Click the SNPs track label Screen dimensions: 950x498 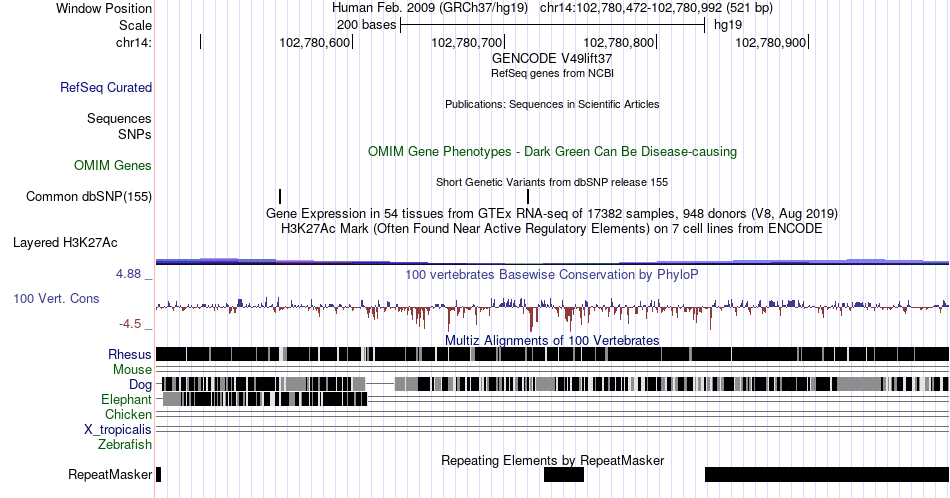click(135, 134)
